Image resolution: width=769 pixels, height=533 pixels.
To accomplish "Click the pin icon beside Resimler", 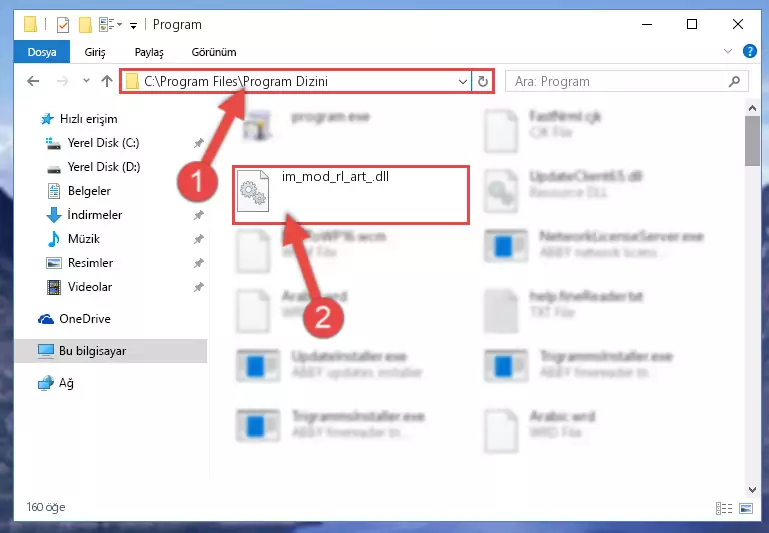I will point(198,263).
